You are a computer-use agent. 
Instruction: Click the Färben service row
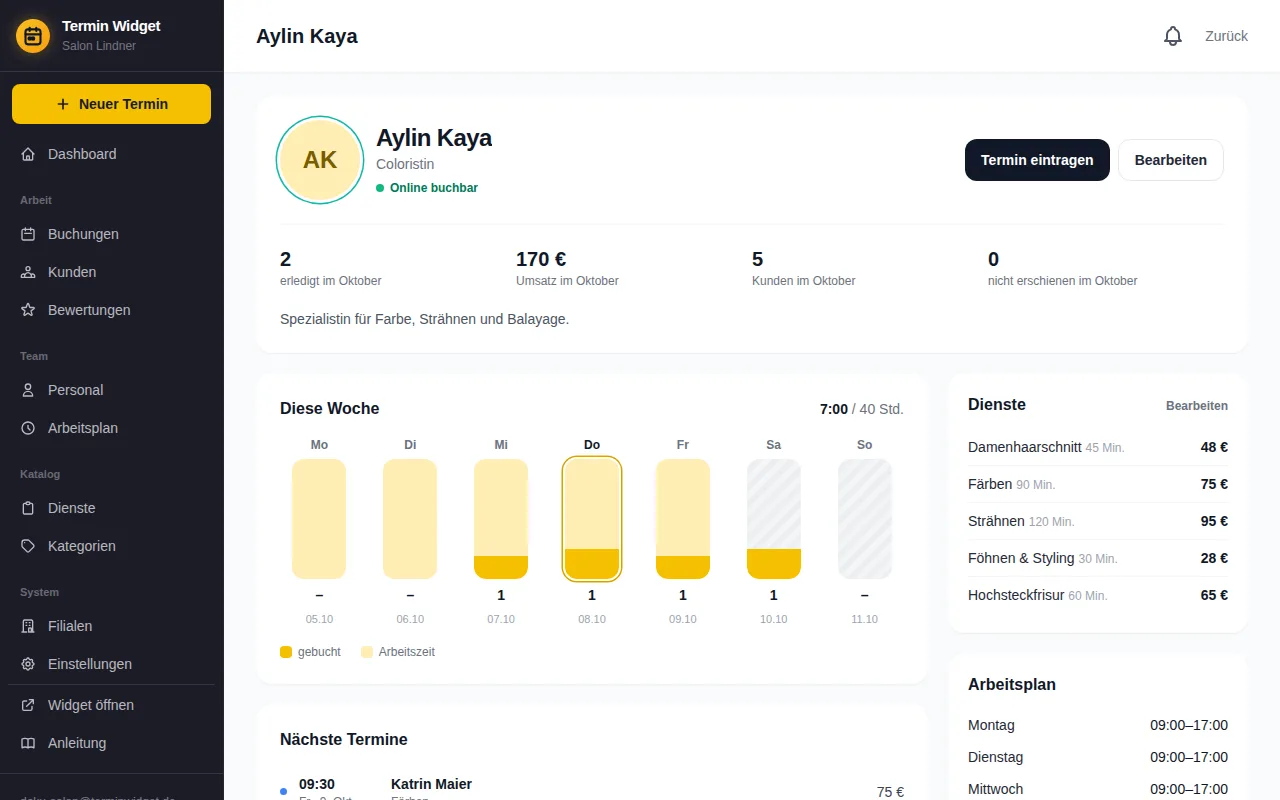pyautogui.click(x=1098, y=484)
